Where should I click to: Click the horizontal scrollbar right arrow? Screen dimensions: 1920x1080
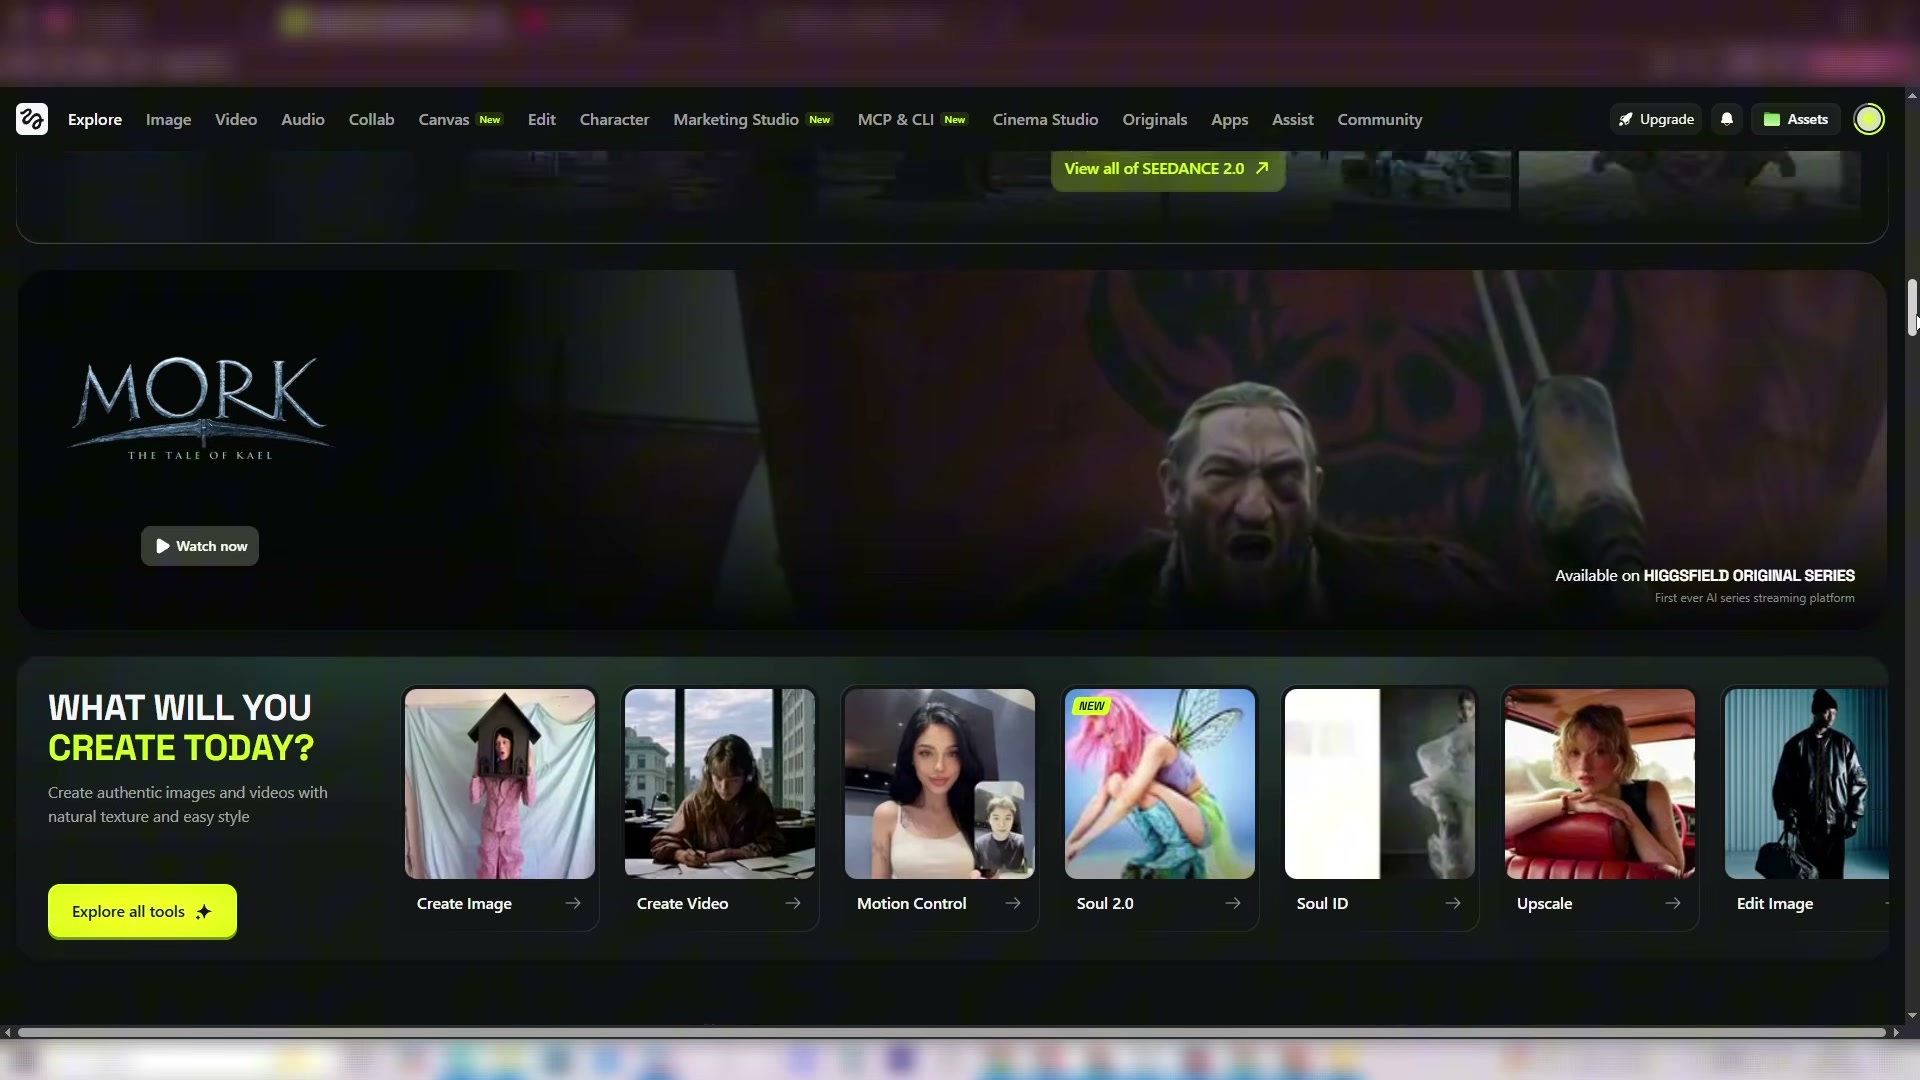pos(1895,1032)
